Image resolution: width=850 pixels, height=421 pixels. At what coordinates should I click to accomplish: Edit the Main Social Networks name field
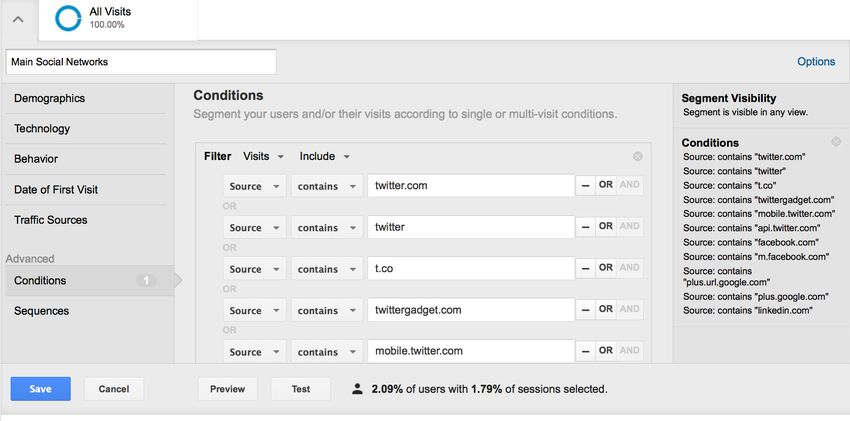tap(141, 62)
